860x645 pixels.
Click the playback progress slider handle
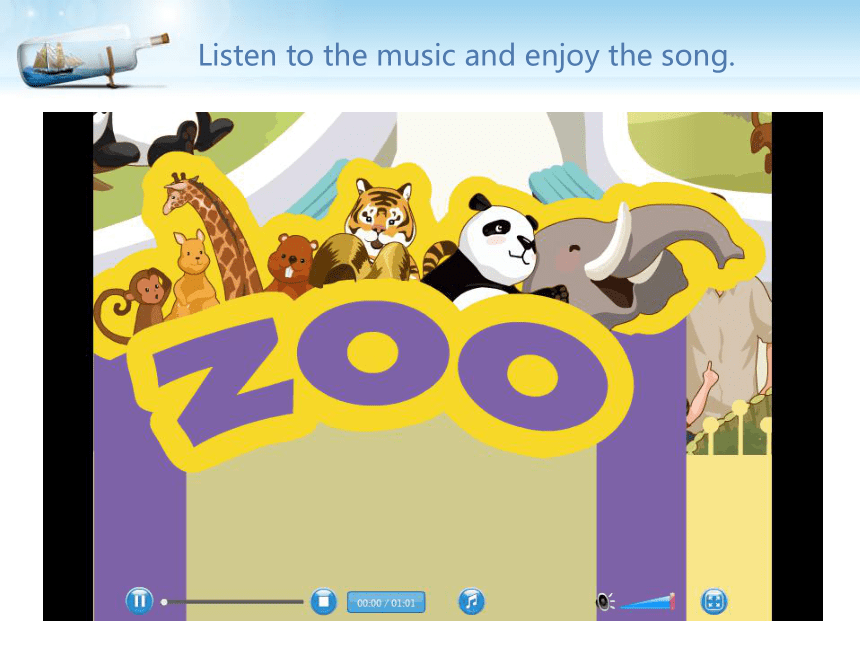[163, 602]
